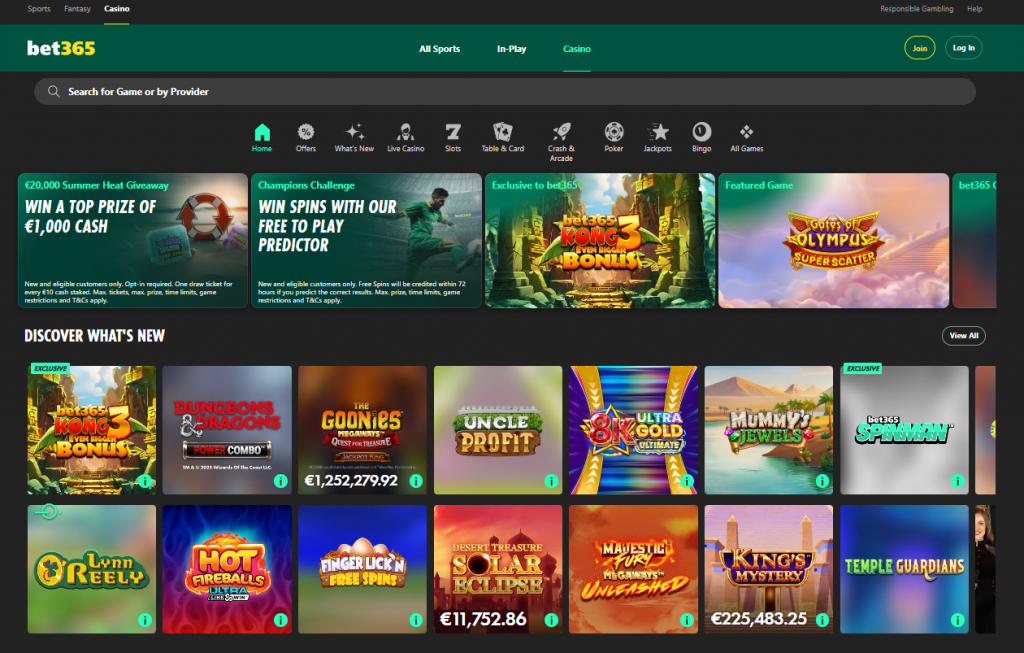Image resolution: width=1024 pixels, height=653 pixels.
Task: Open the Exclusive bet365 Kong 3 banner
Action: [x=600, y=240]
